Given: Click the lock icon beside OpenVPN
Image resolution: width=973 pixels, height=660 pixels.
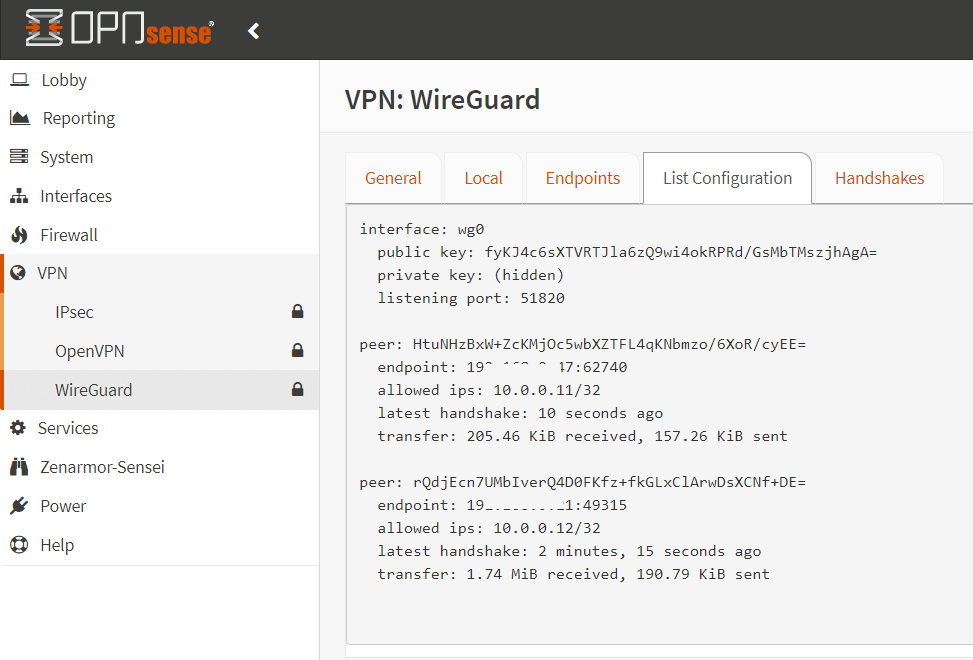Looking at the screenshot, I should [x=297, y=351].
